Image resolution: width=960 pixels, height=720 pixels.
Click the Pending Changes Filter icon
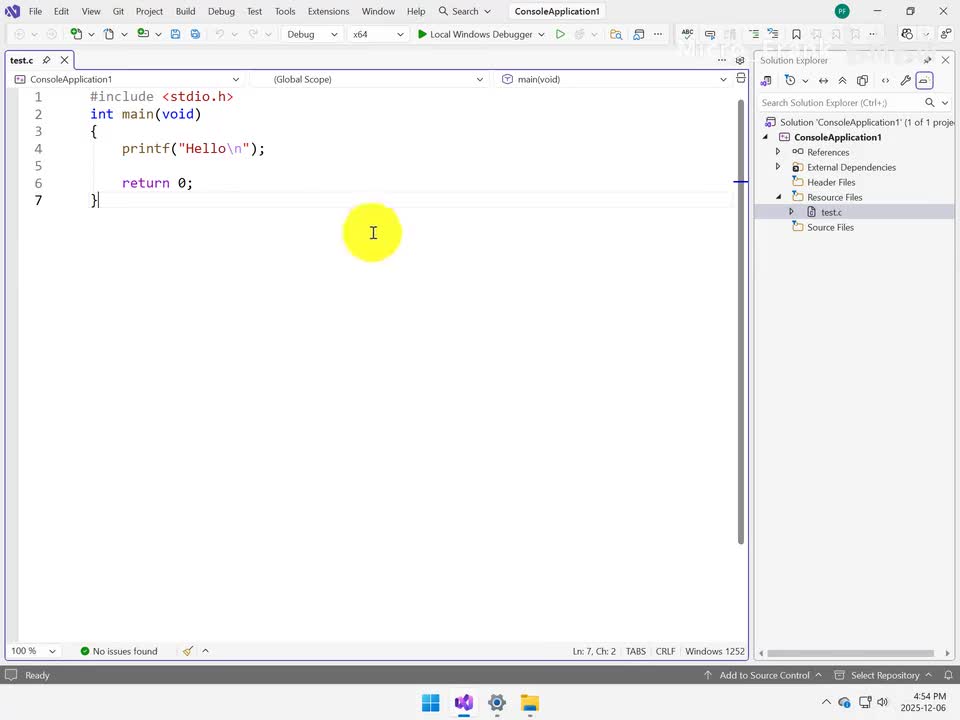[x=790, y=80]
